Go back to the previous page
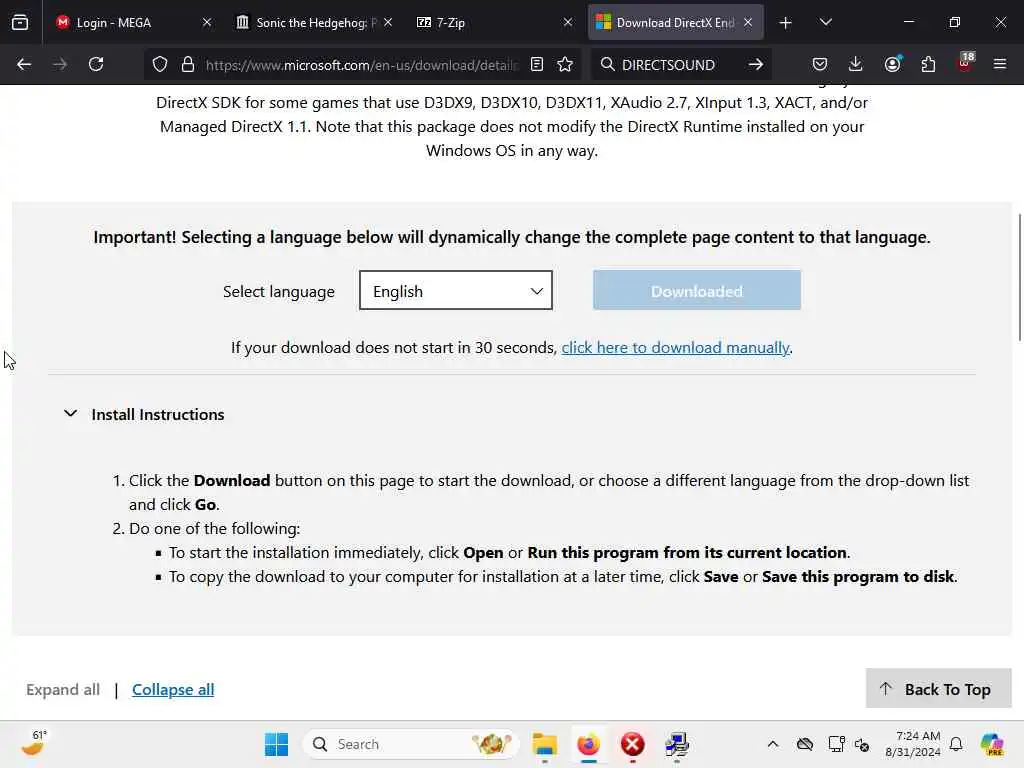 coord(24,64)
